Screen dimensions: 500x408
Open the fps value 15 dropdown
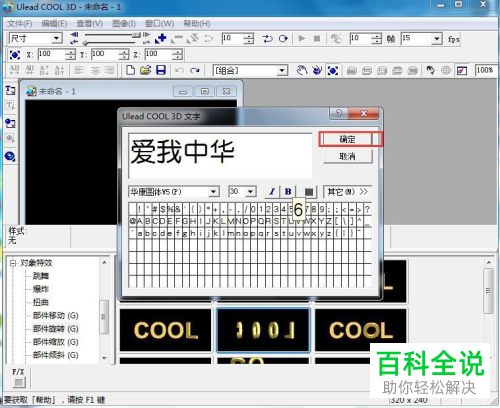[437, 39]
